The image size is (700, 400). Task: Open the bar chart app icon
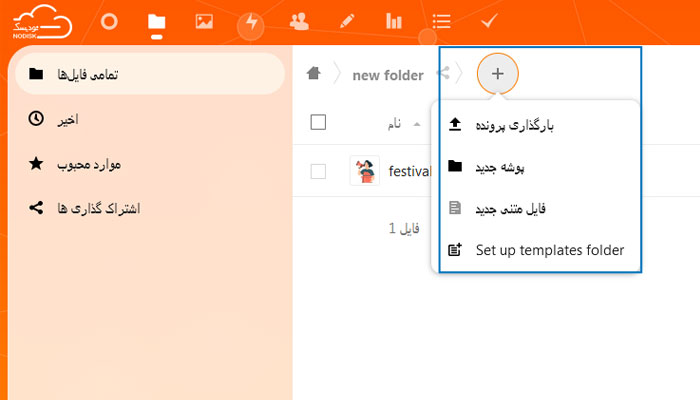pyautogui.click(x=394, y=21)
